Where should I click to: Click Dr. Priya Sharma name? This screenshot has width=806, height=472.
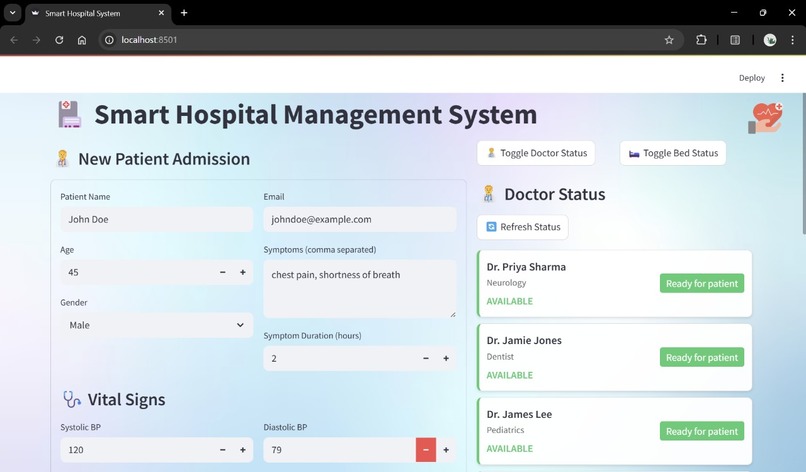coord(526,267)
